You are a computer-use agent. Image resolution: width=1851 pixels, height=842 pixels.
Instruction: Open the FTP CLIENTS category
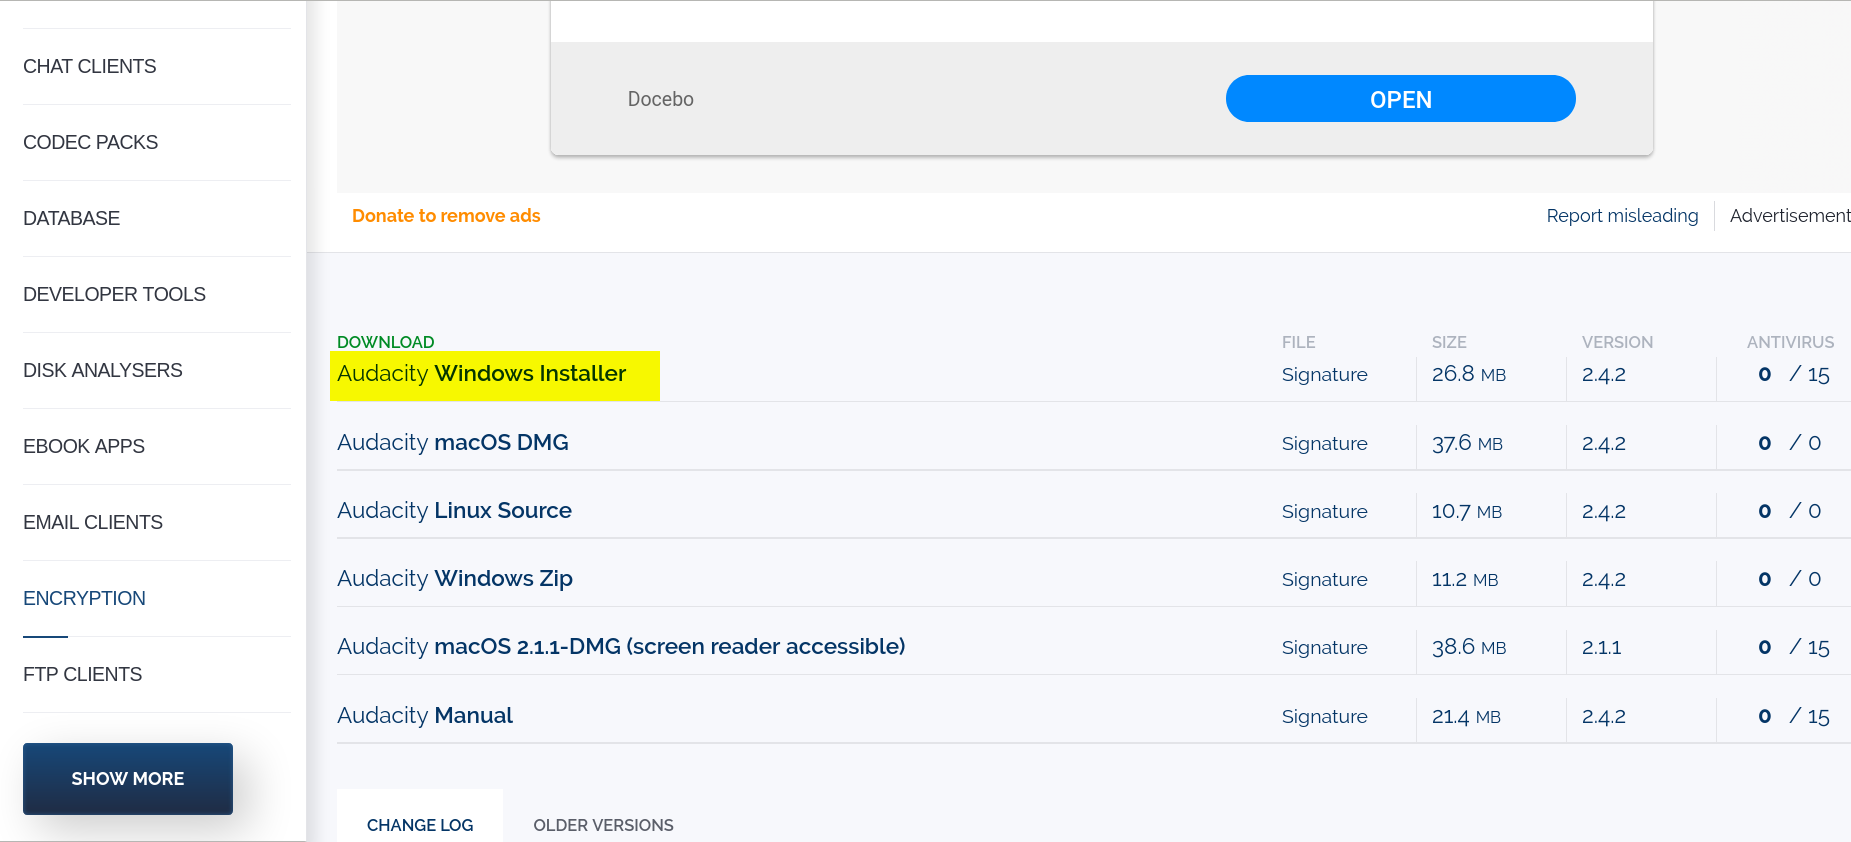82,674
